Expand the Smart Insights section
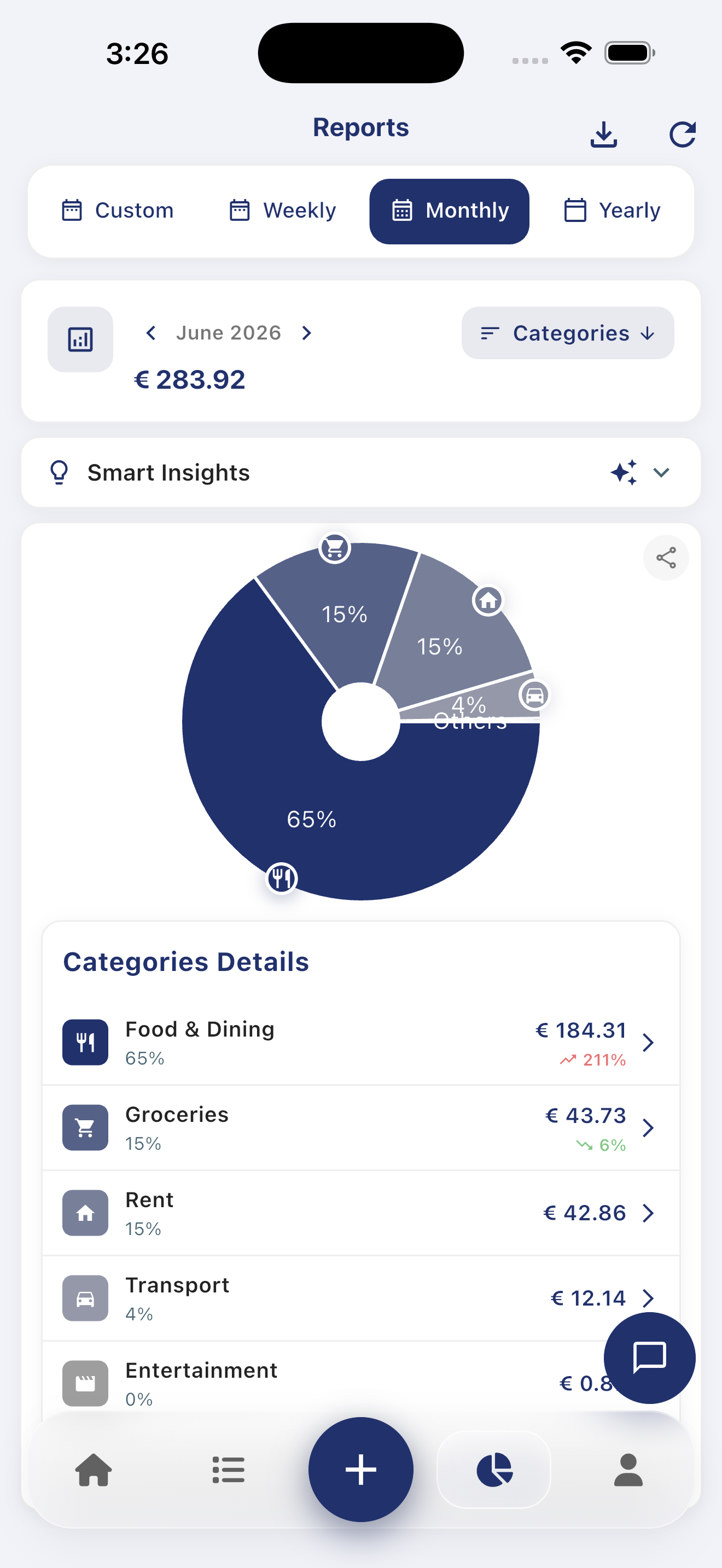Viewport: 722px width, 1568px height. coord(361,472)
